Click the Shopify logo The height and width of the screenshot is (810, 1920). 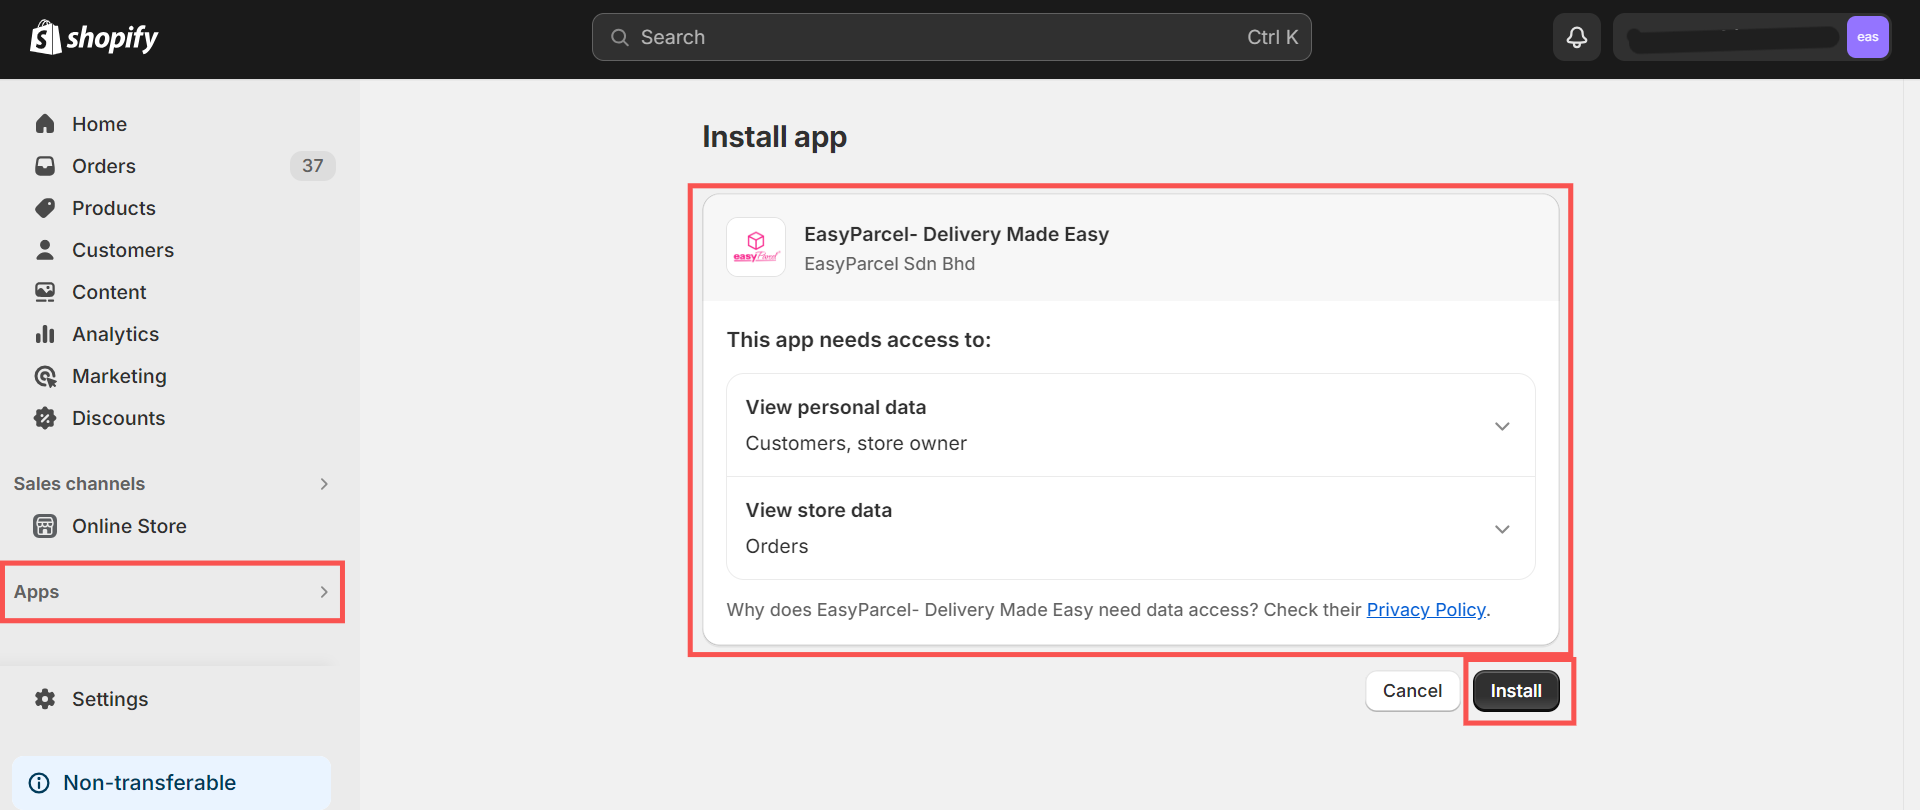(94, 38)
